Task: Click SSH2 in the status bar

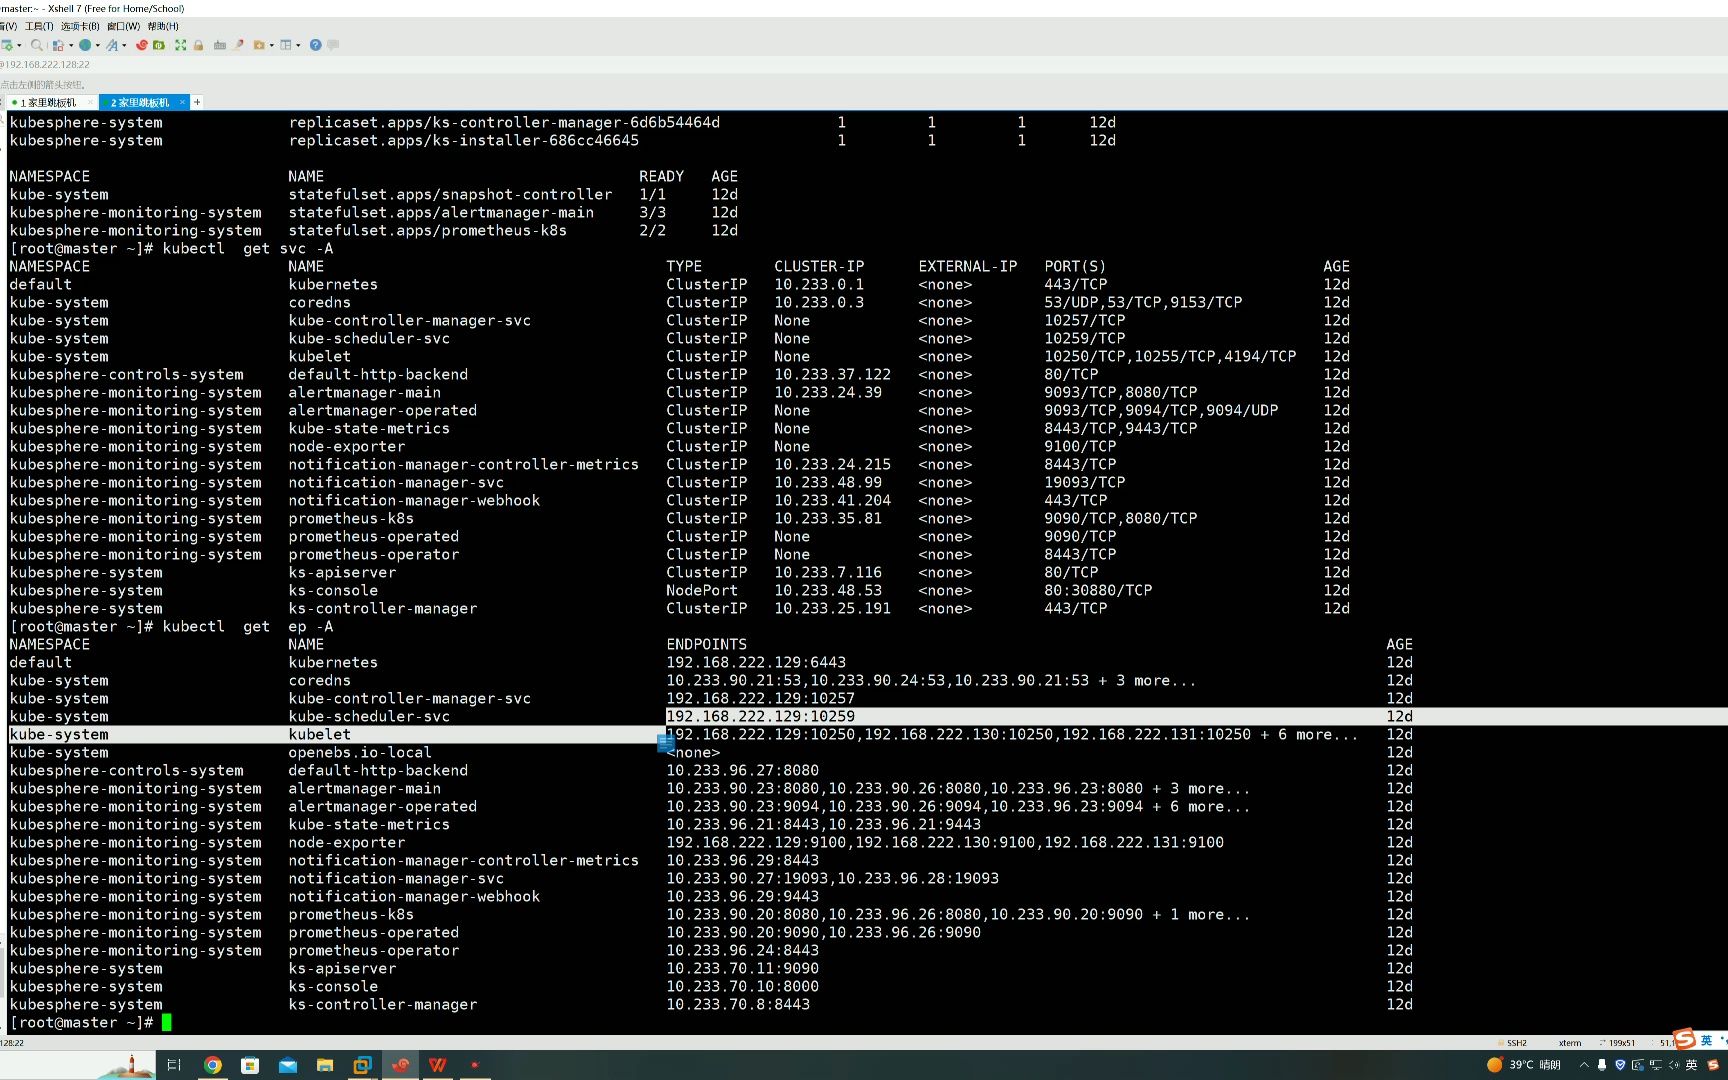Action: pos(1516,1043)
